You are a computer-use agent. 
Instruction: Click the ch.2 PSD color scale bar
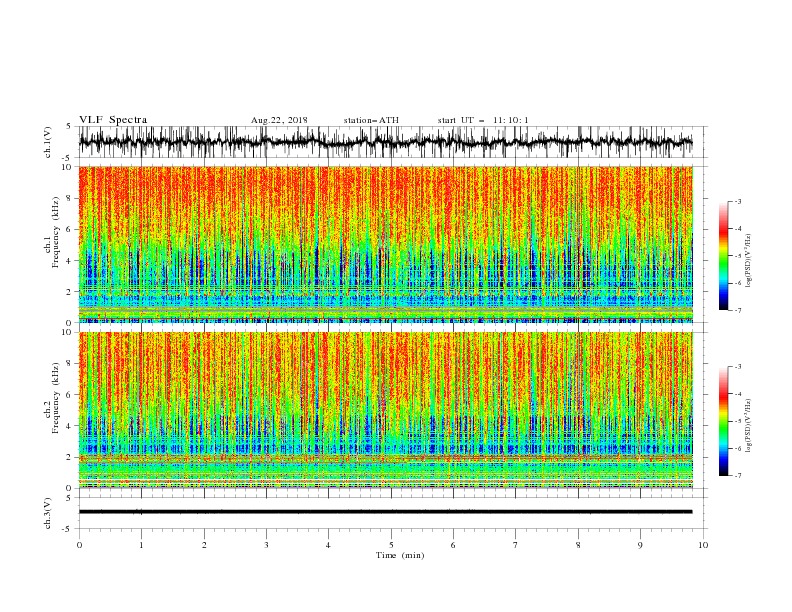coord(724,421)
